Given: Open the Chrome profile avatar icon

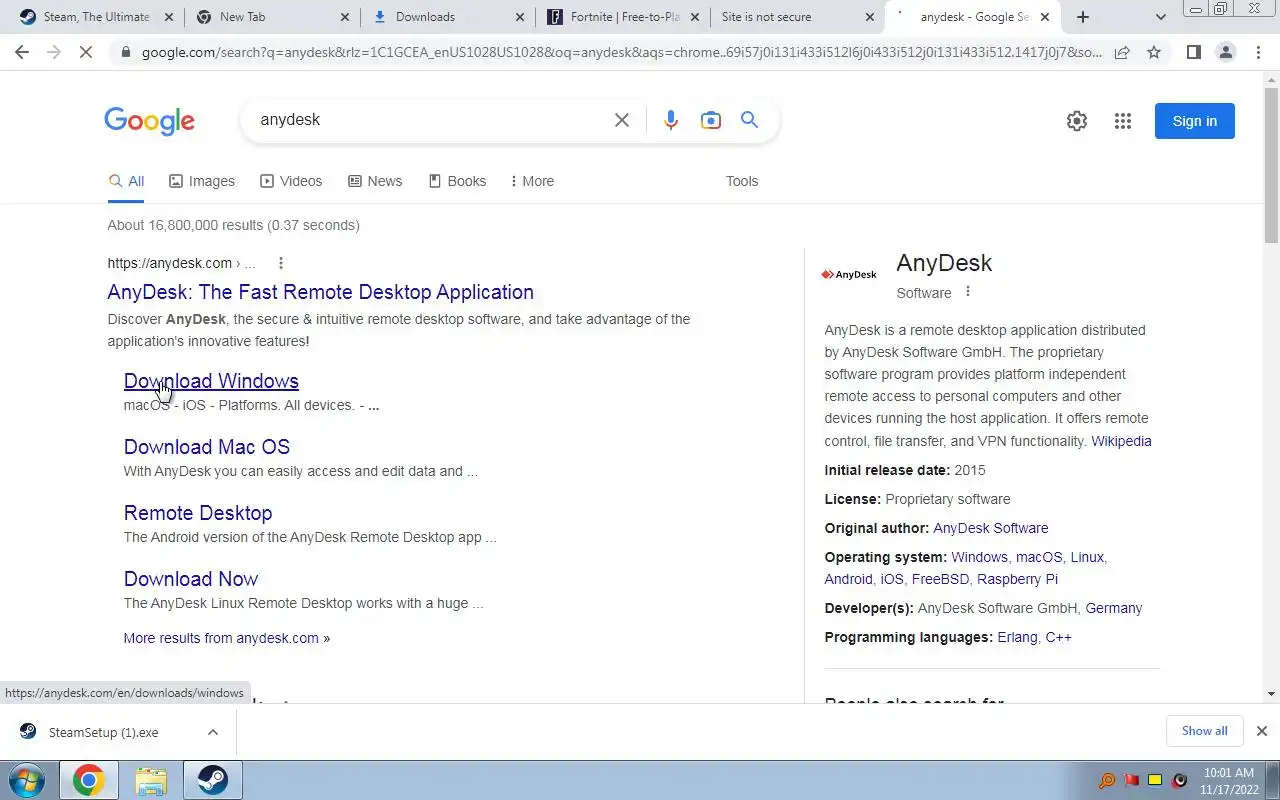Looking at the screenshot, I should coord(1225,52).
